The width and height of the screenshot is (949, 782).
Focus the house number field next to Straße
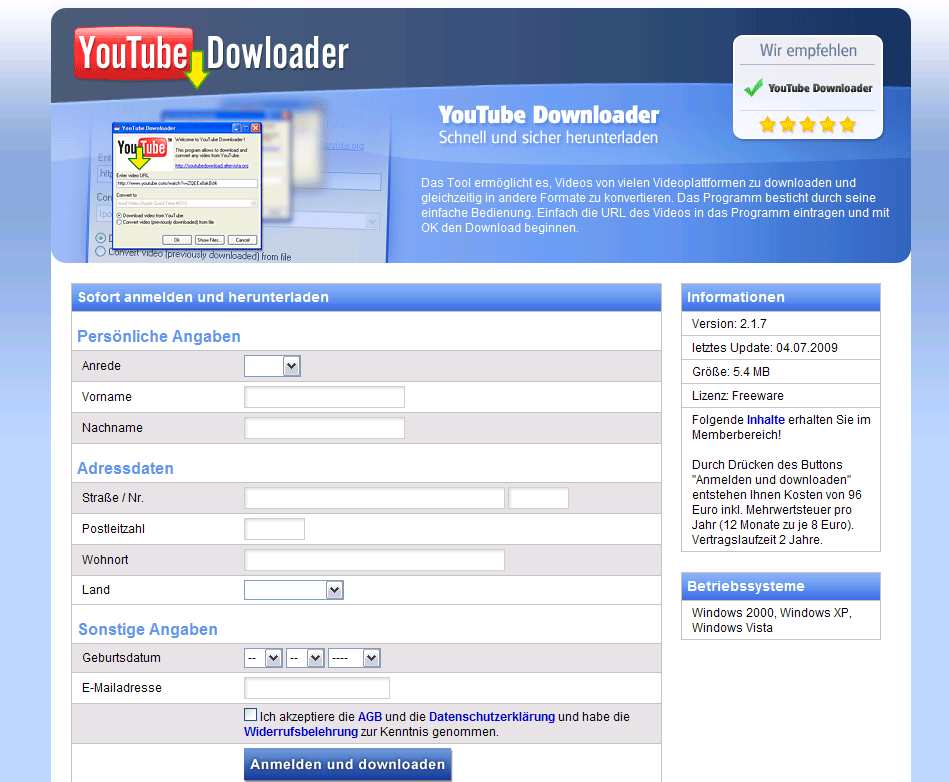click(x=539, y=498)
